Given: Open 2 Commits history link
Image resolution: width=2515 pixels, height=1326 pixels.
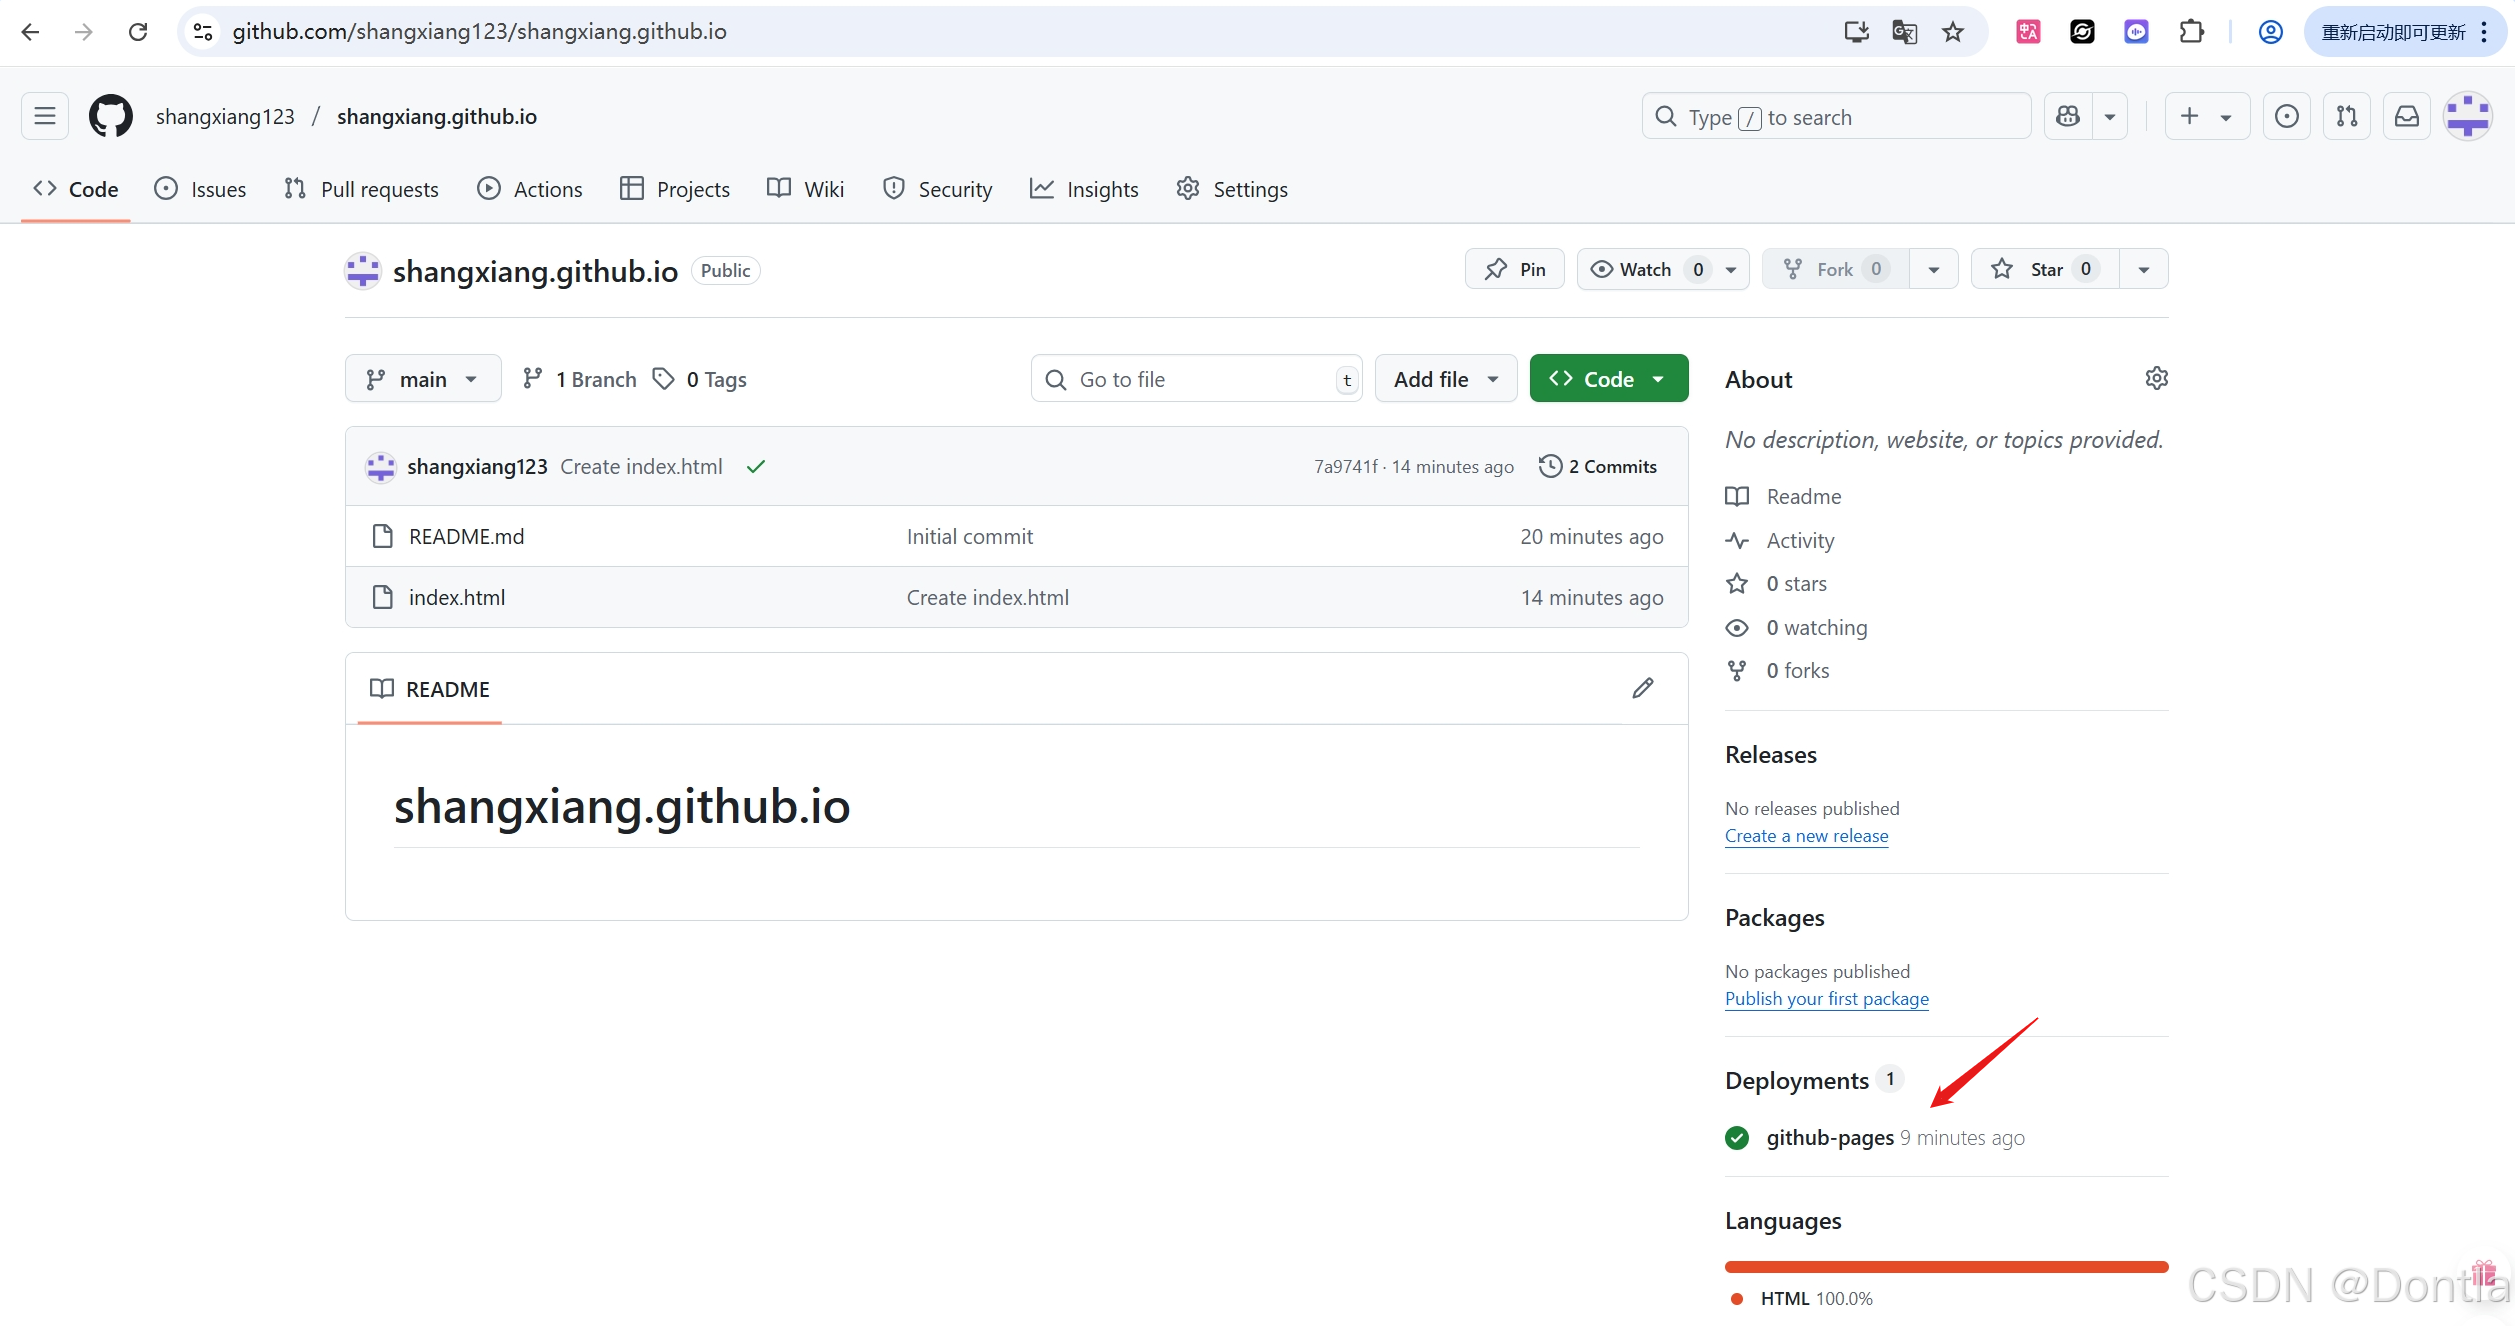Looking at the screenshot, I should [x=1598, y=466].
